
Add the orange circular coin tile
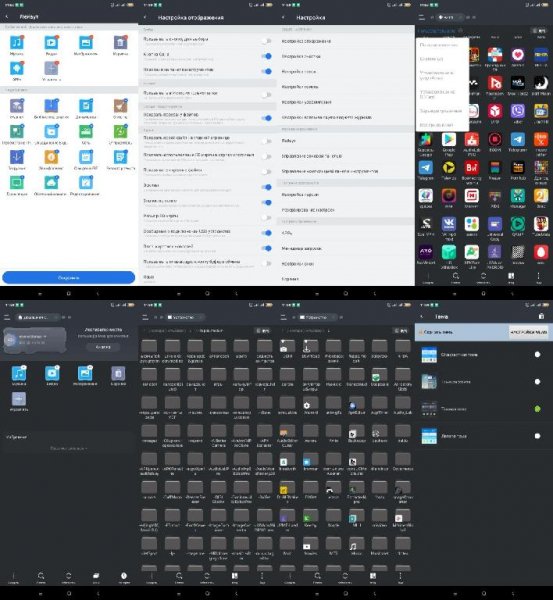point(51,157)
